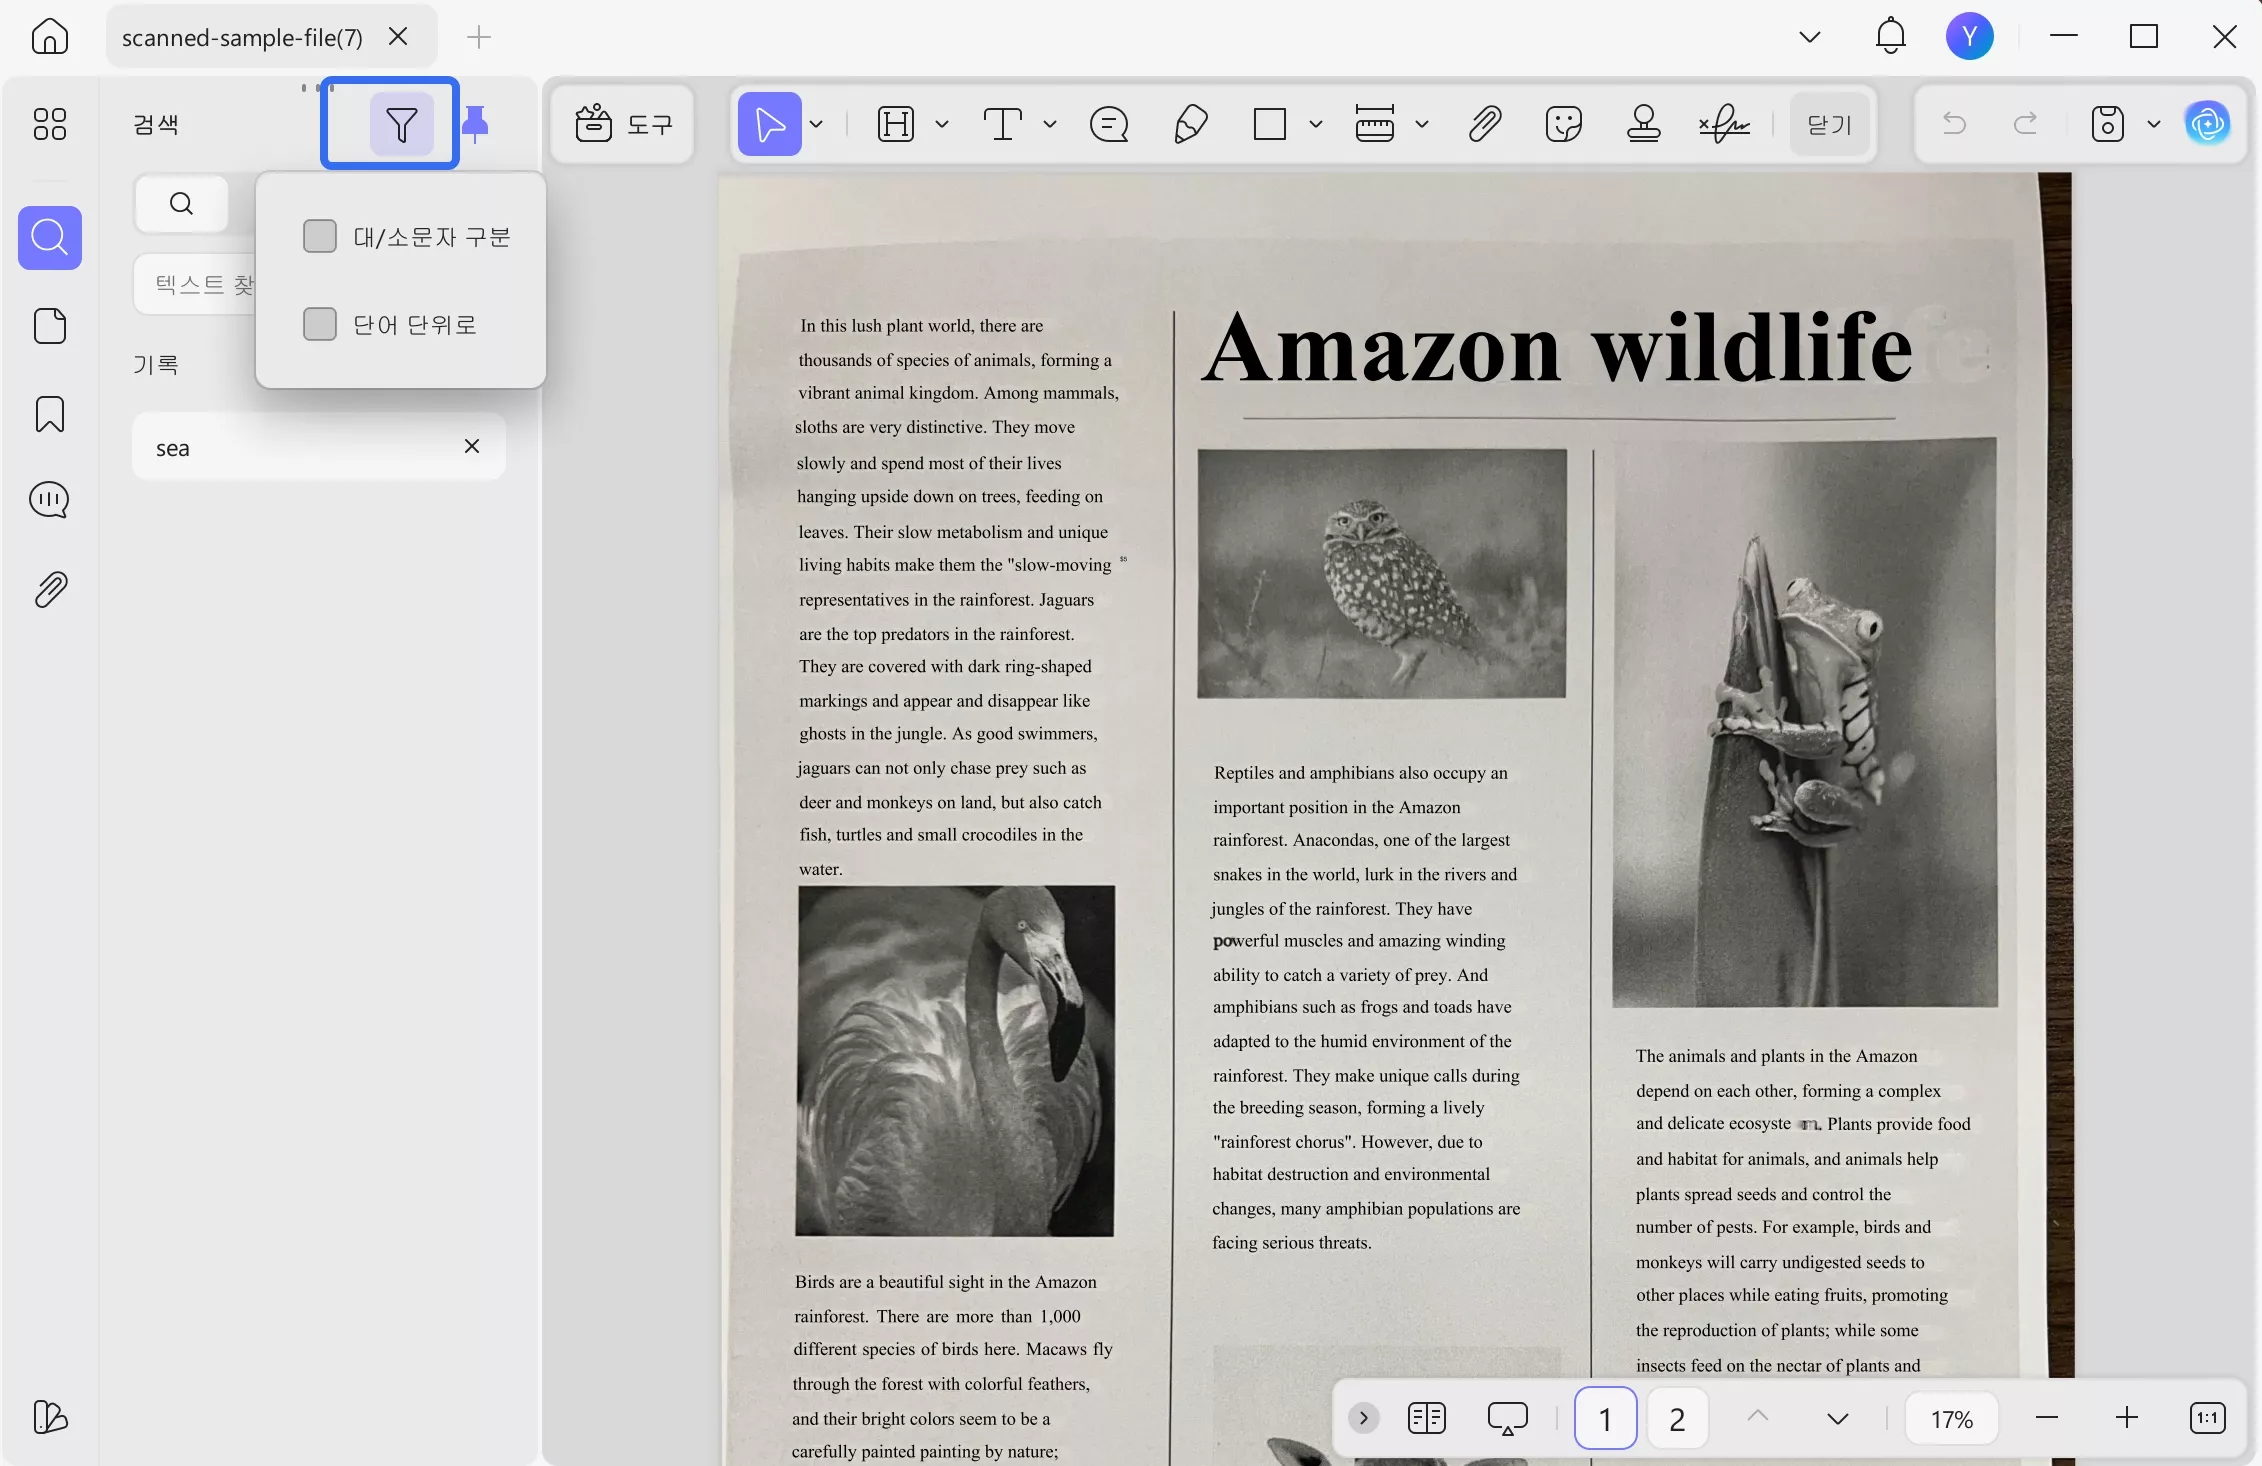The image size is (2262, 1466).
Task: Open the sticker tool
Action: [1563, 124]
